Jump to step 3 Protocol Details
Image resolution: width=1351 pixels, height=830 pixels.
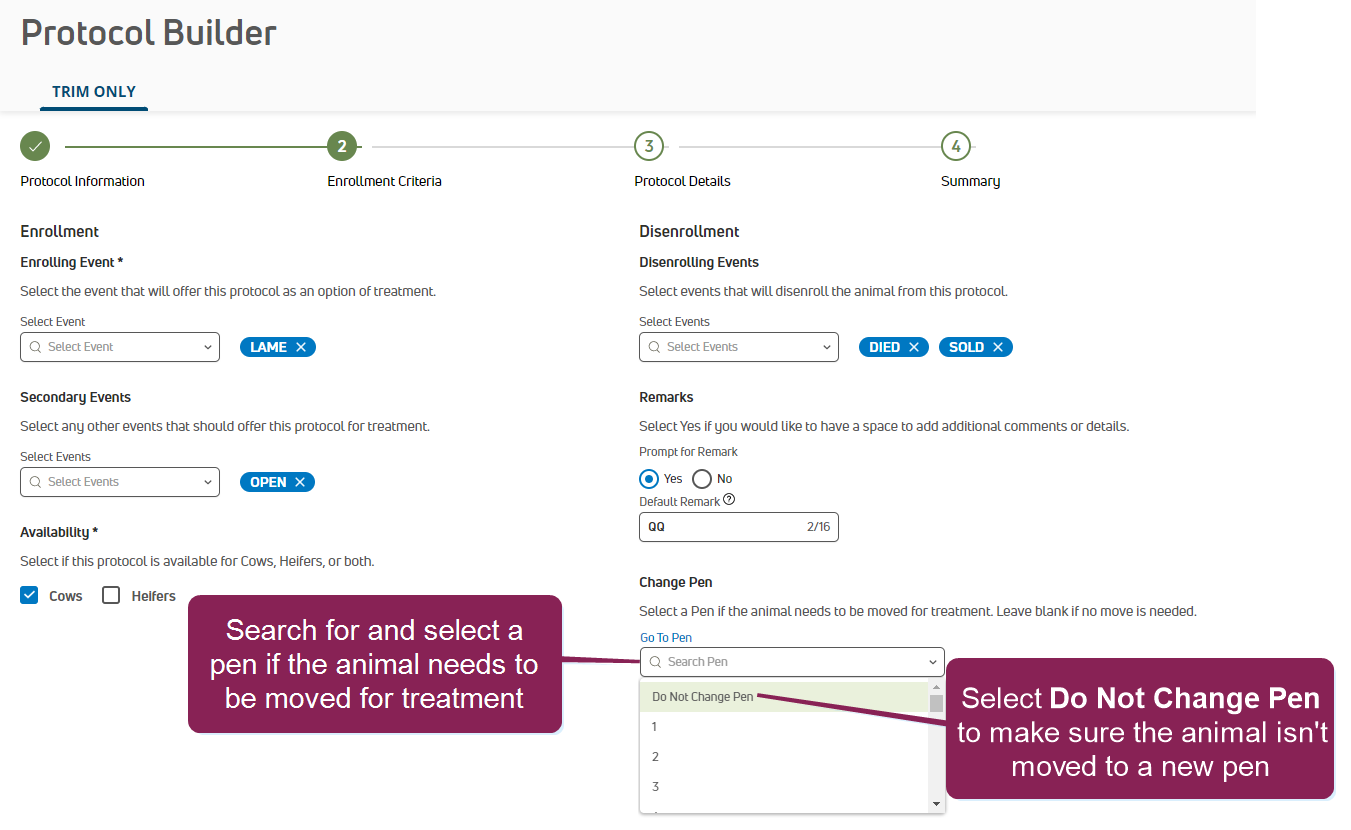[x=649, y=147]
